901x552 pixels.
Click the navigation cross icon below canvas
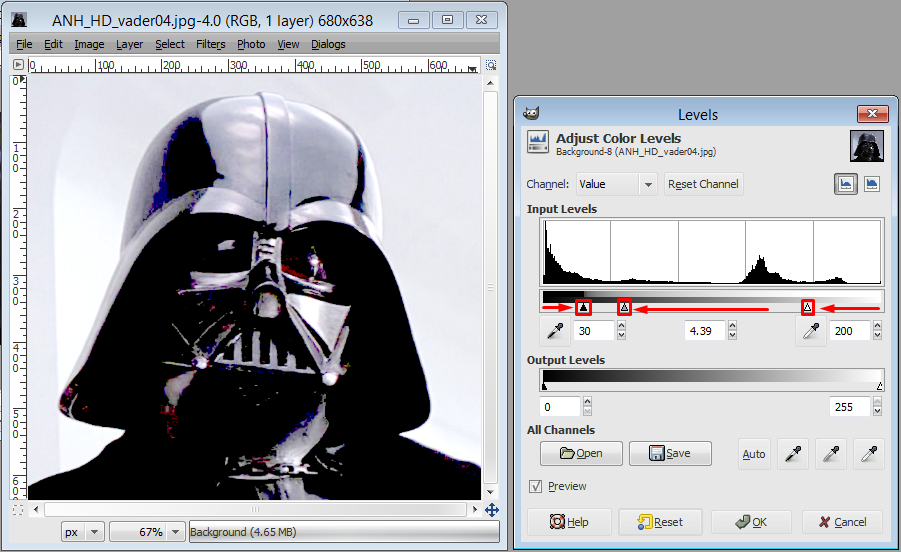click(492, 509)
